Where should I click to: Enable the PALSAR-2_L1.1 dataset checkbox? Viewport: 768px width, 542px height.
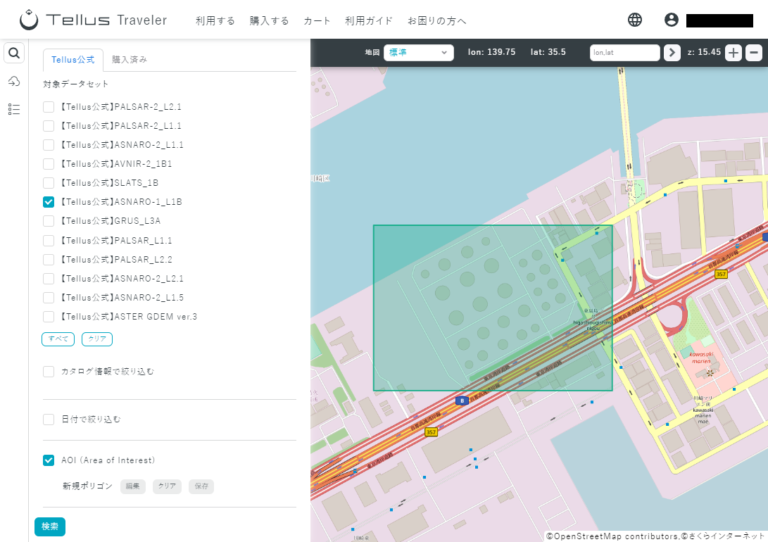coord(48,126)
